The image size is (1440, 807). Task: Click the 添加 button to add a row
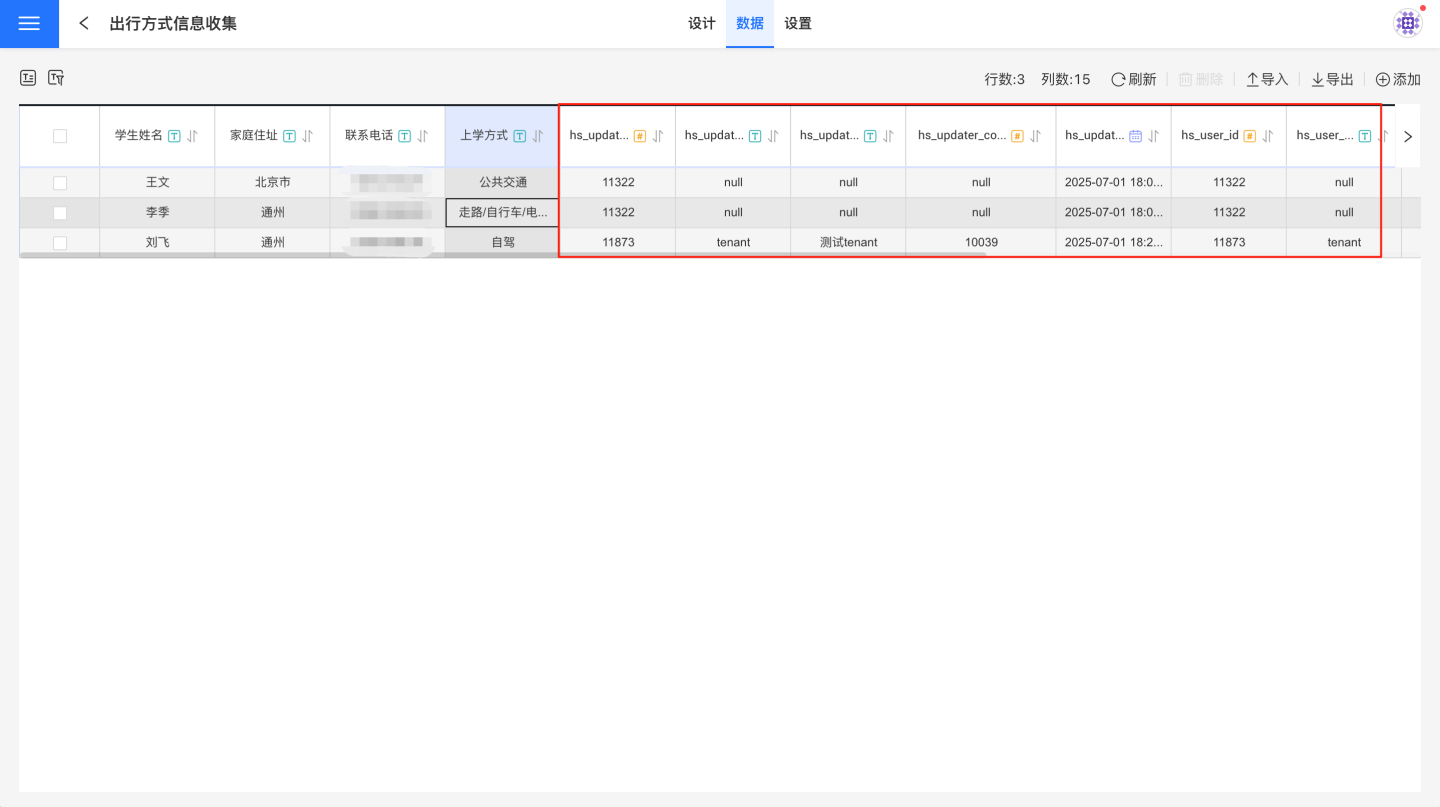click(1397, 79)
